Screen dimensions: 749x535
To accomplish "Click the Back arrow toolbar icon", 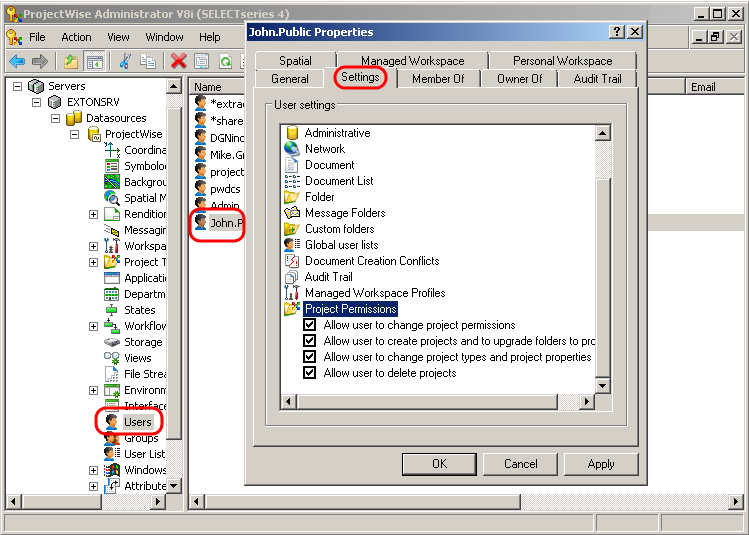I will click(17, 61).
